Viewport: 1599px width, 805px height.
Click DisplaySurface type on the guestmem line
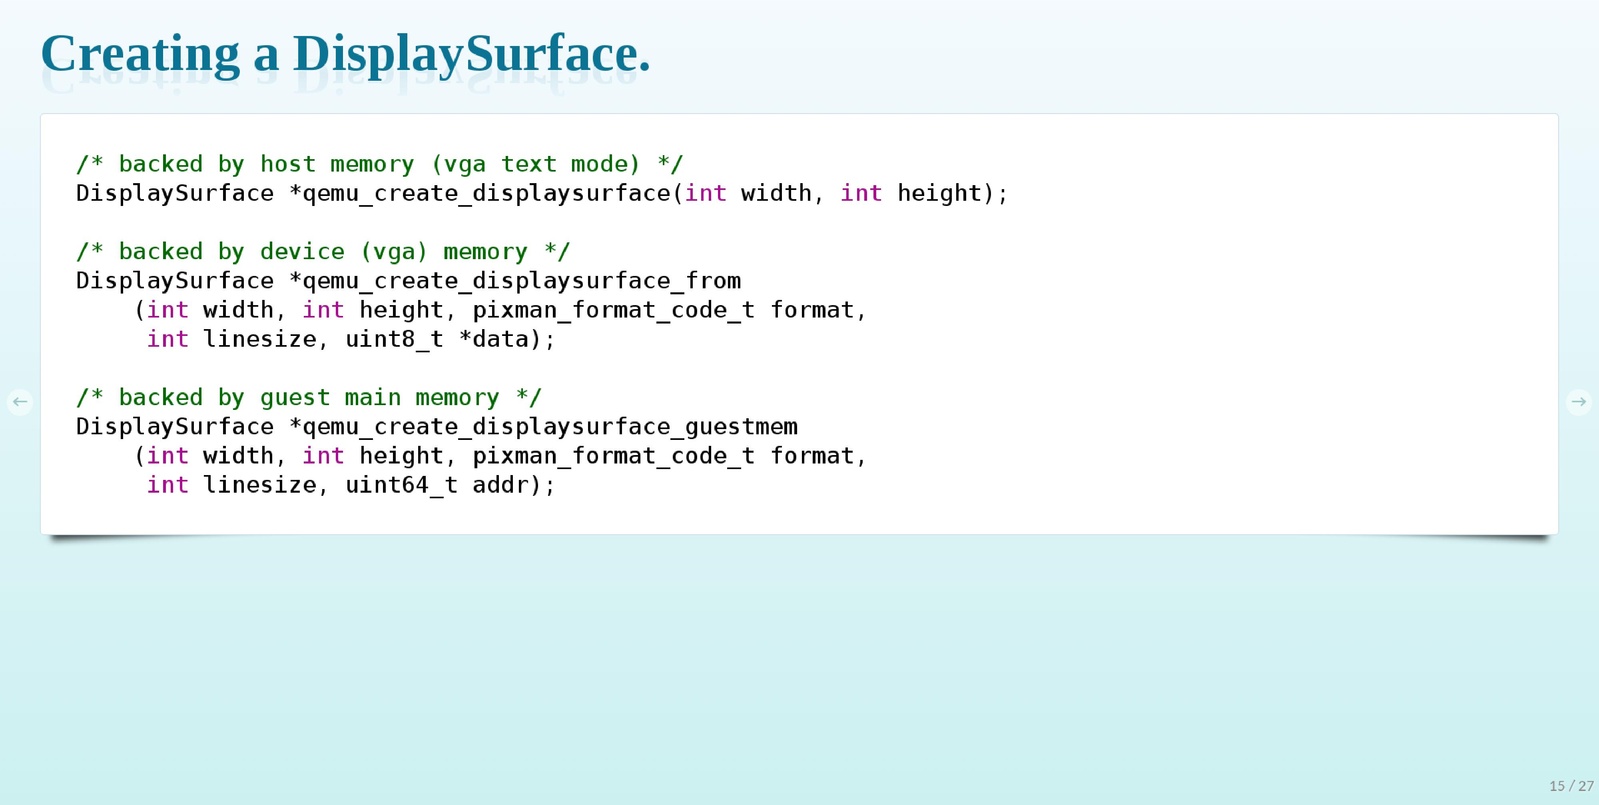click(x=175, y=427)
